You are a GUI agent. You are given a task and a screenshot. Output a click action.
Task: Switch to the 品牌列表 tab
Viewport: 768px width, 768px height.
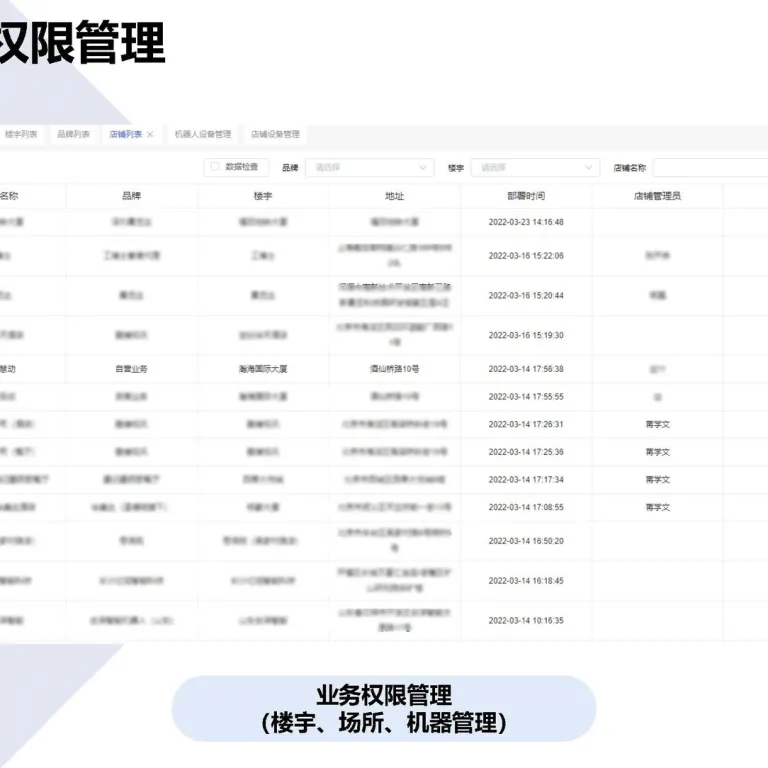tap(73, 134)
